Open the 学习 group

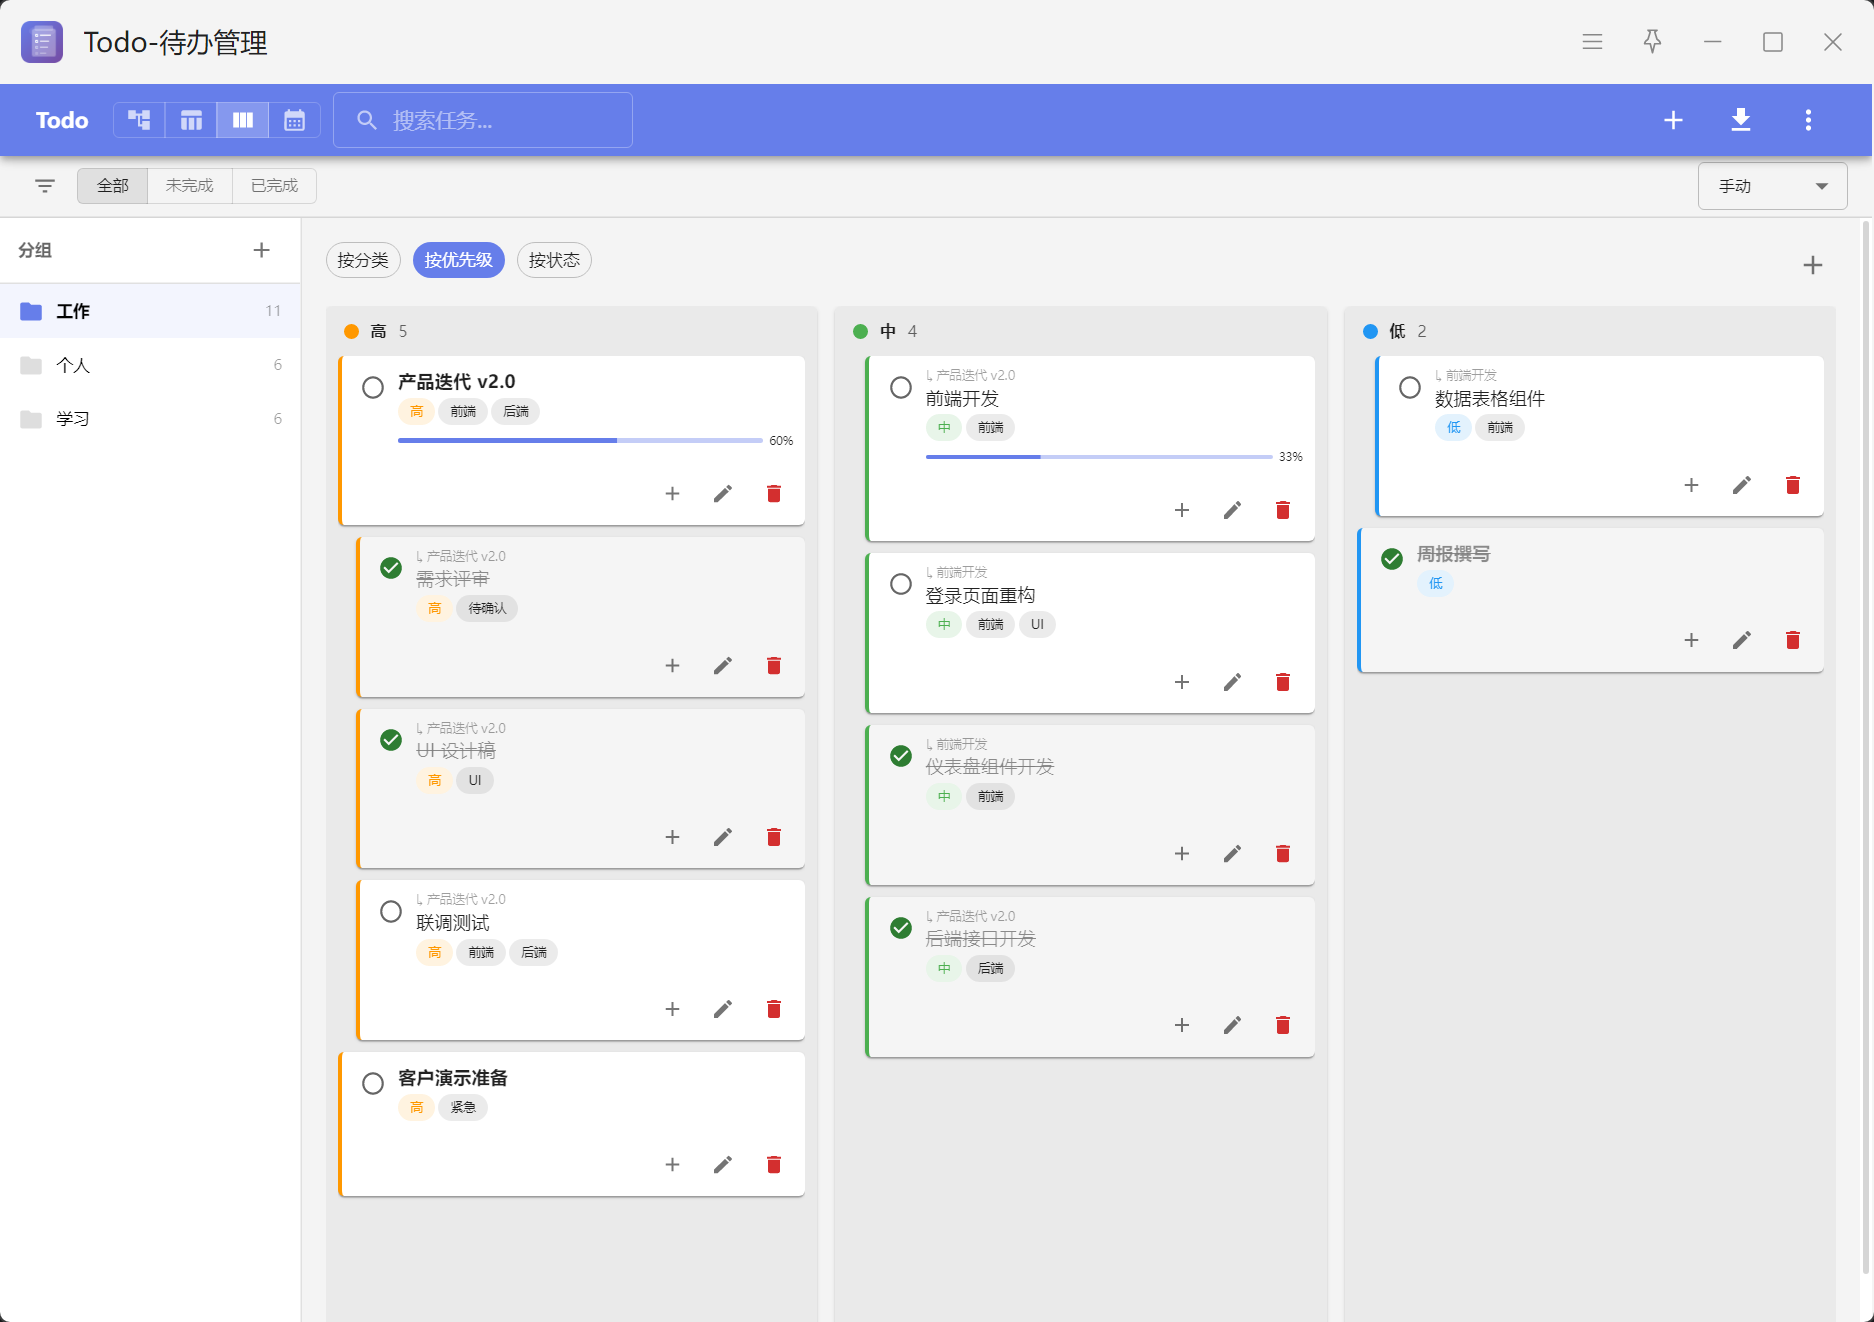point(150,418)
